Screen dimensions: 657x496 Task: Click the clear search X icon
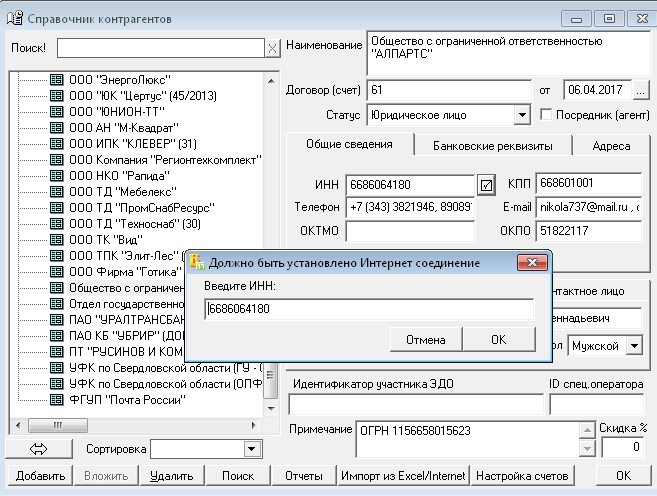pos(272,49)
